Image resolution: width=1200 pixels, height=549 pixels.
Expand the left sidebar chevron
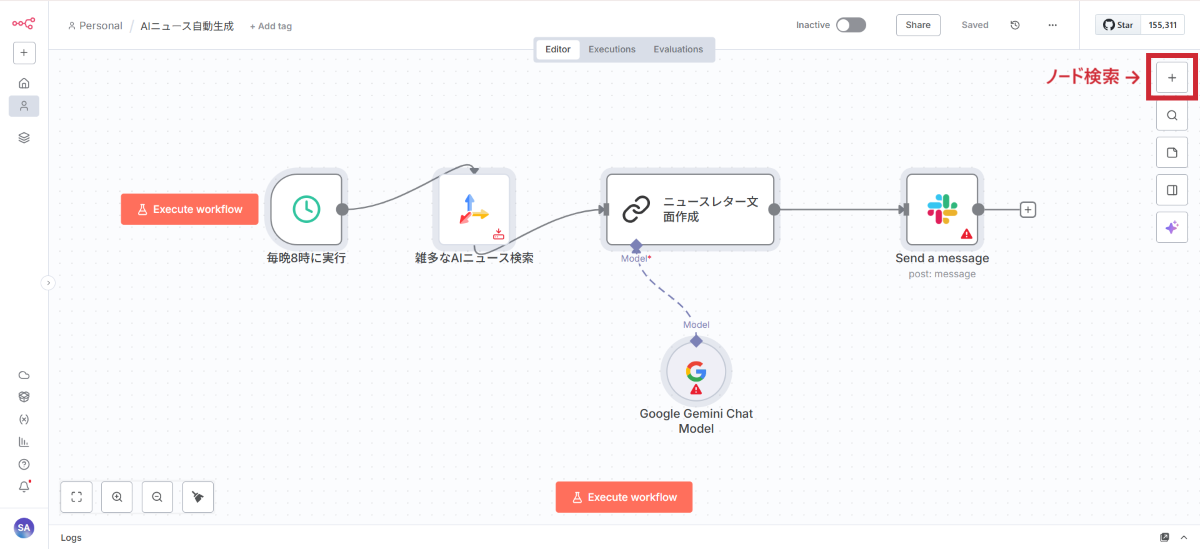pyautogui.click(x=47, y=283)
